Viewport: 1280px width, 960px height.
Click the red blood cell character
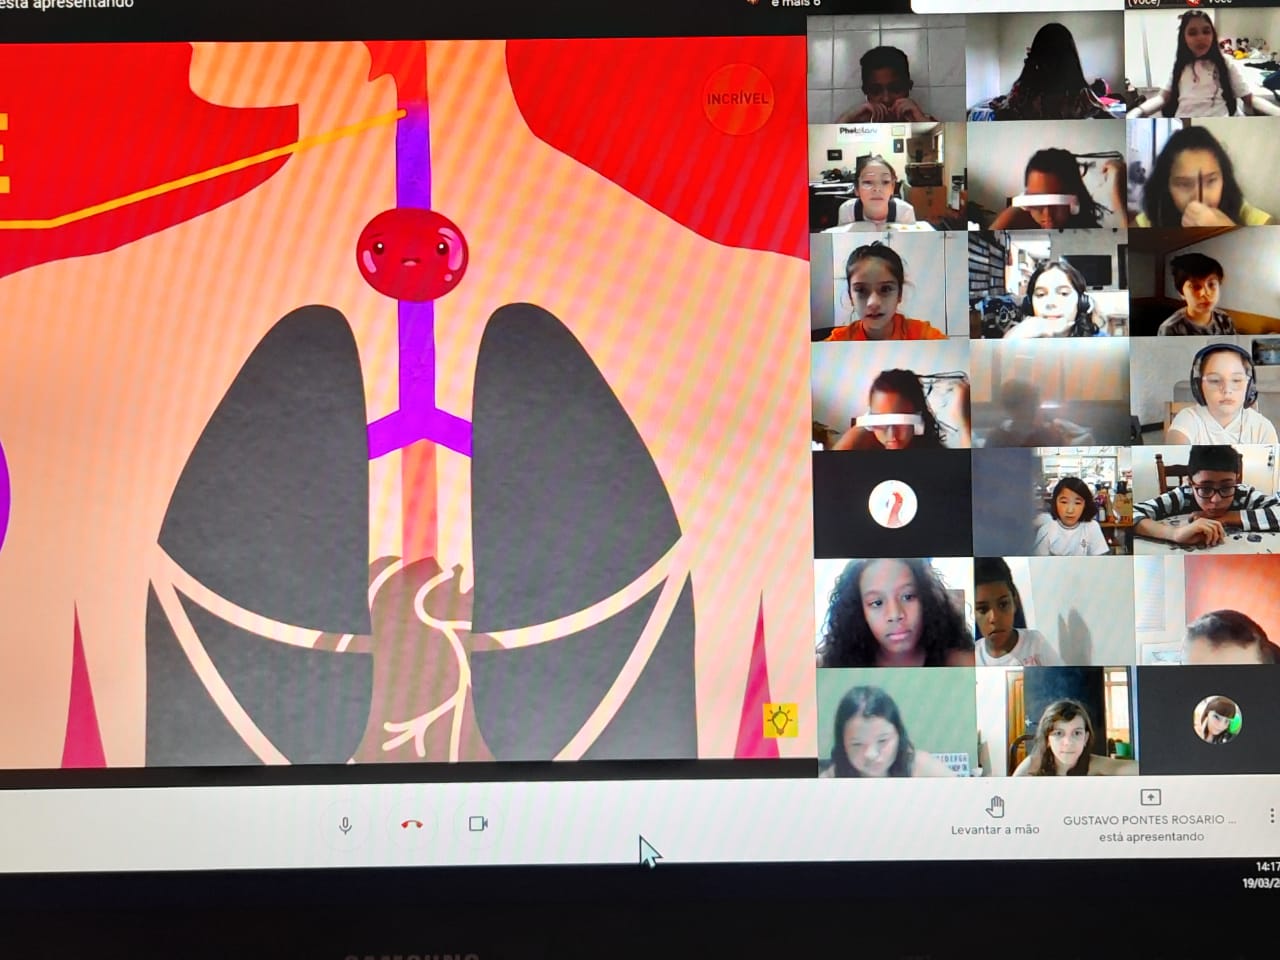pos(412,254)
